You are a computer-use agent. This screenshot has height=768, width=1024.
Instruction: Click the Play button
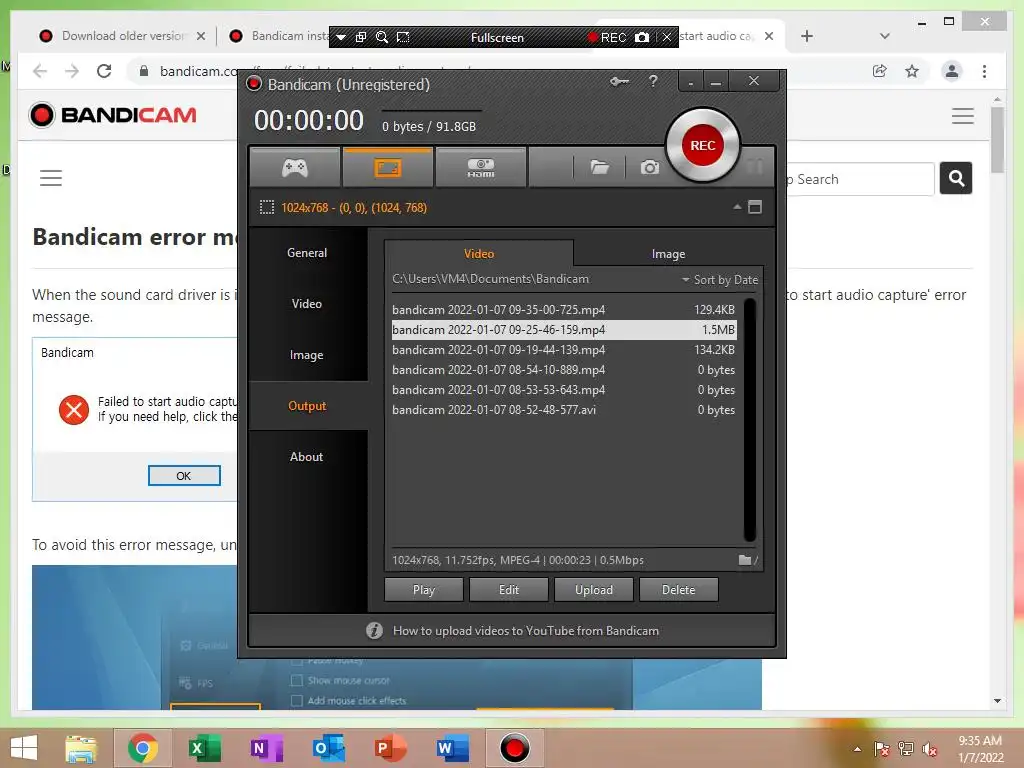point(424,590)
